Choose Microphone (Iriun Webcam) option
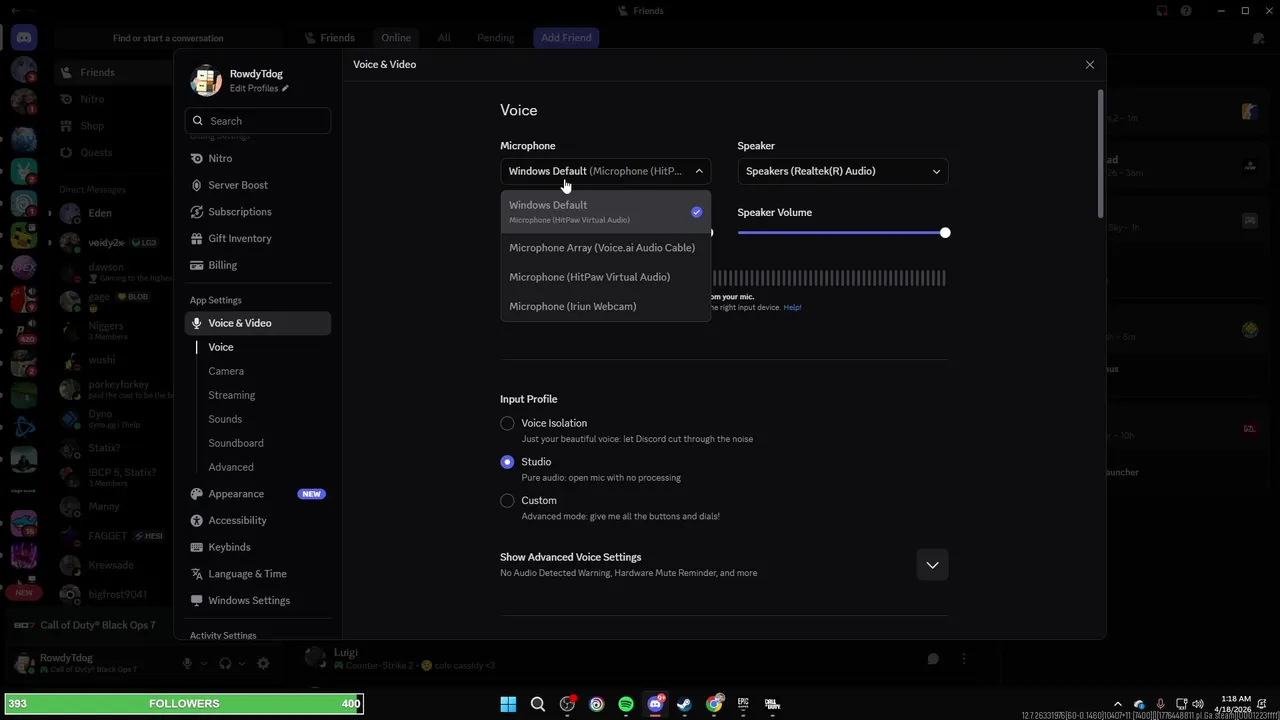The width and height of the screenshot is (1280, 720). [605, 306]
